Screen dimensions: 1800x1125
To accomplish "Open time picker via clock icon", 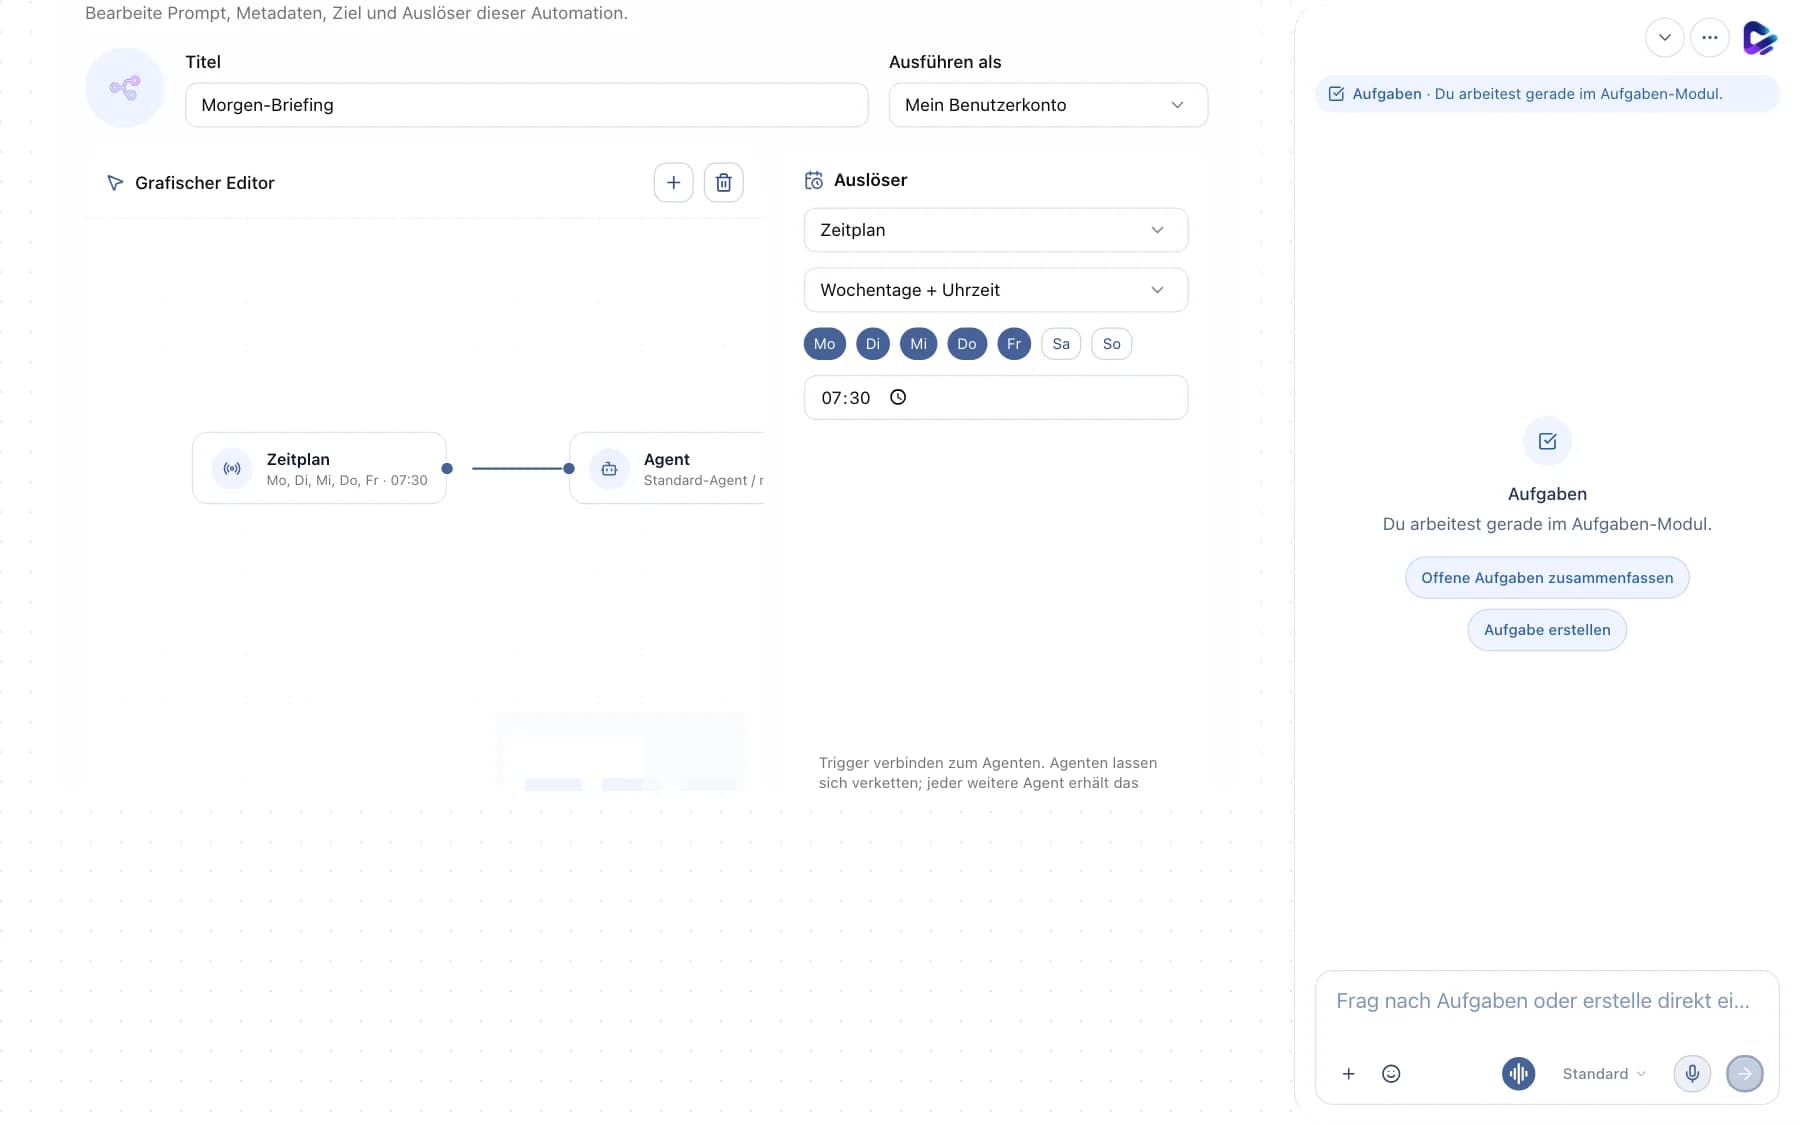I will 898,397.
